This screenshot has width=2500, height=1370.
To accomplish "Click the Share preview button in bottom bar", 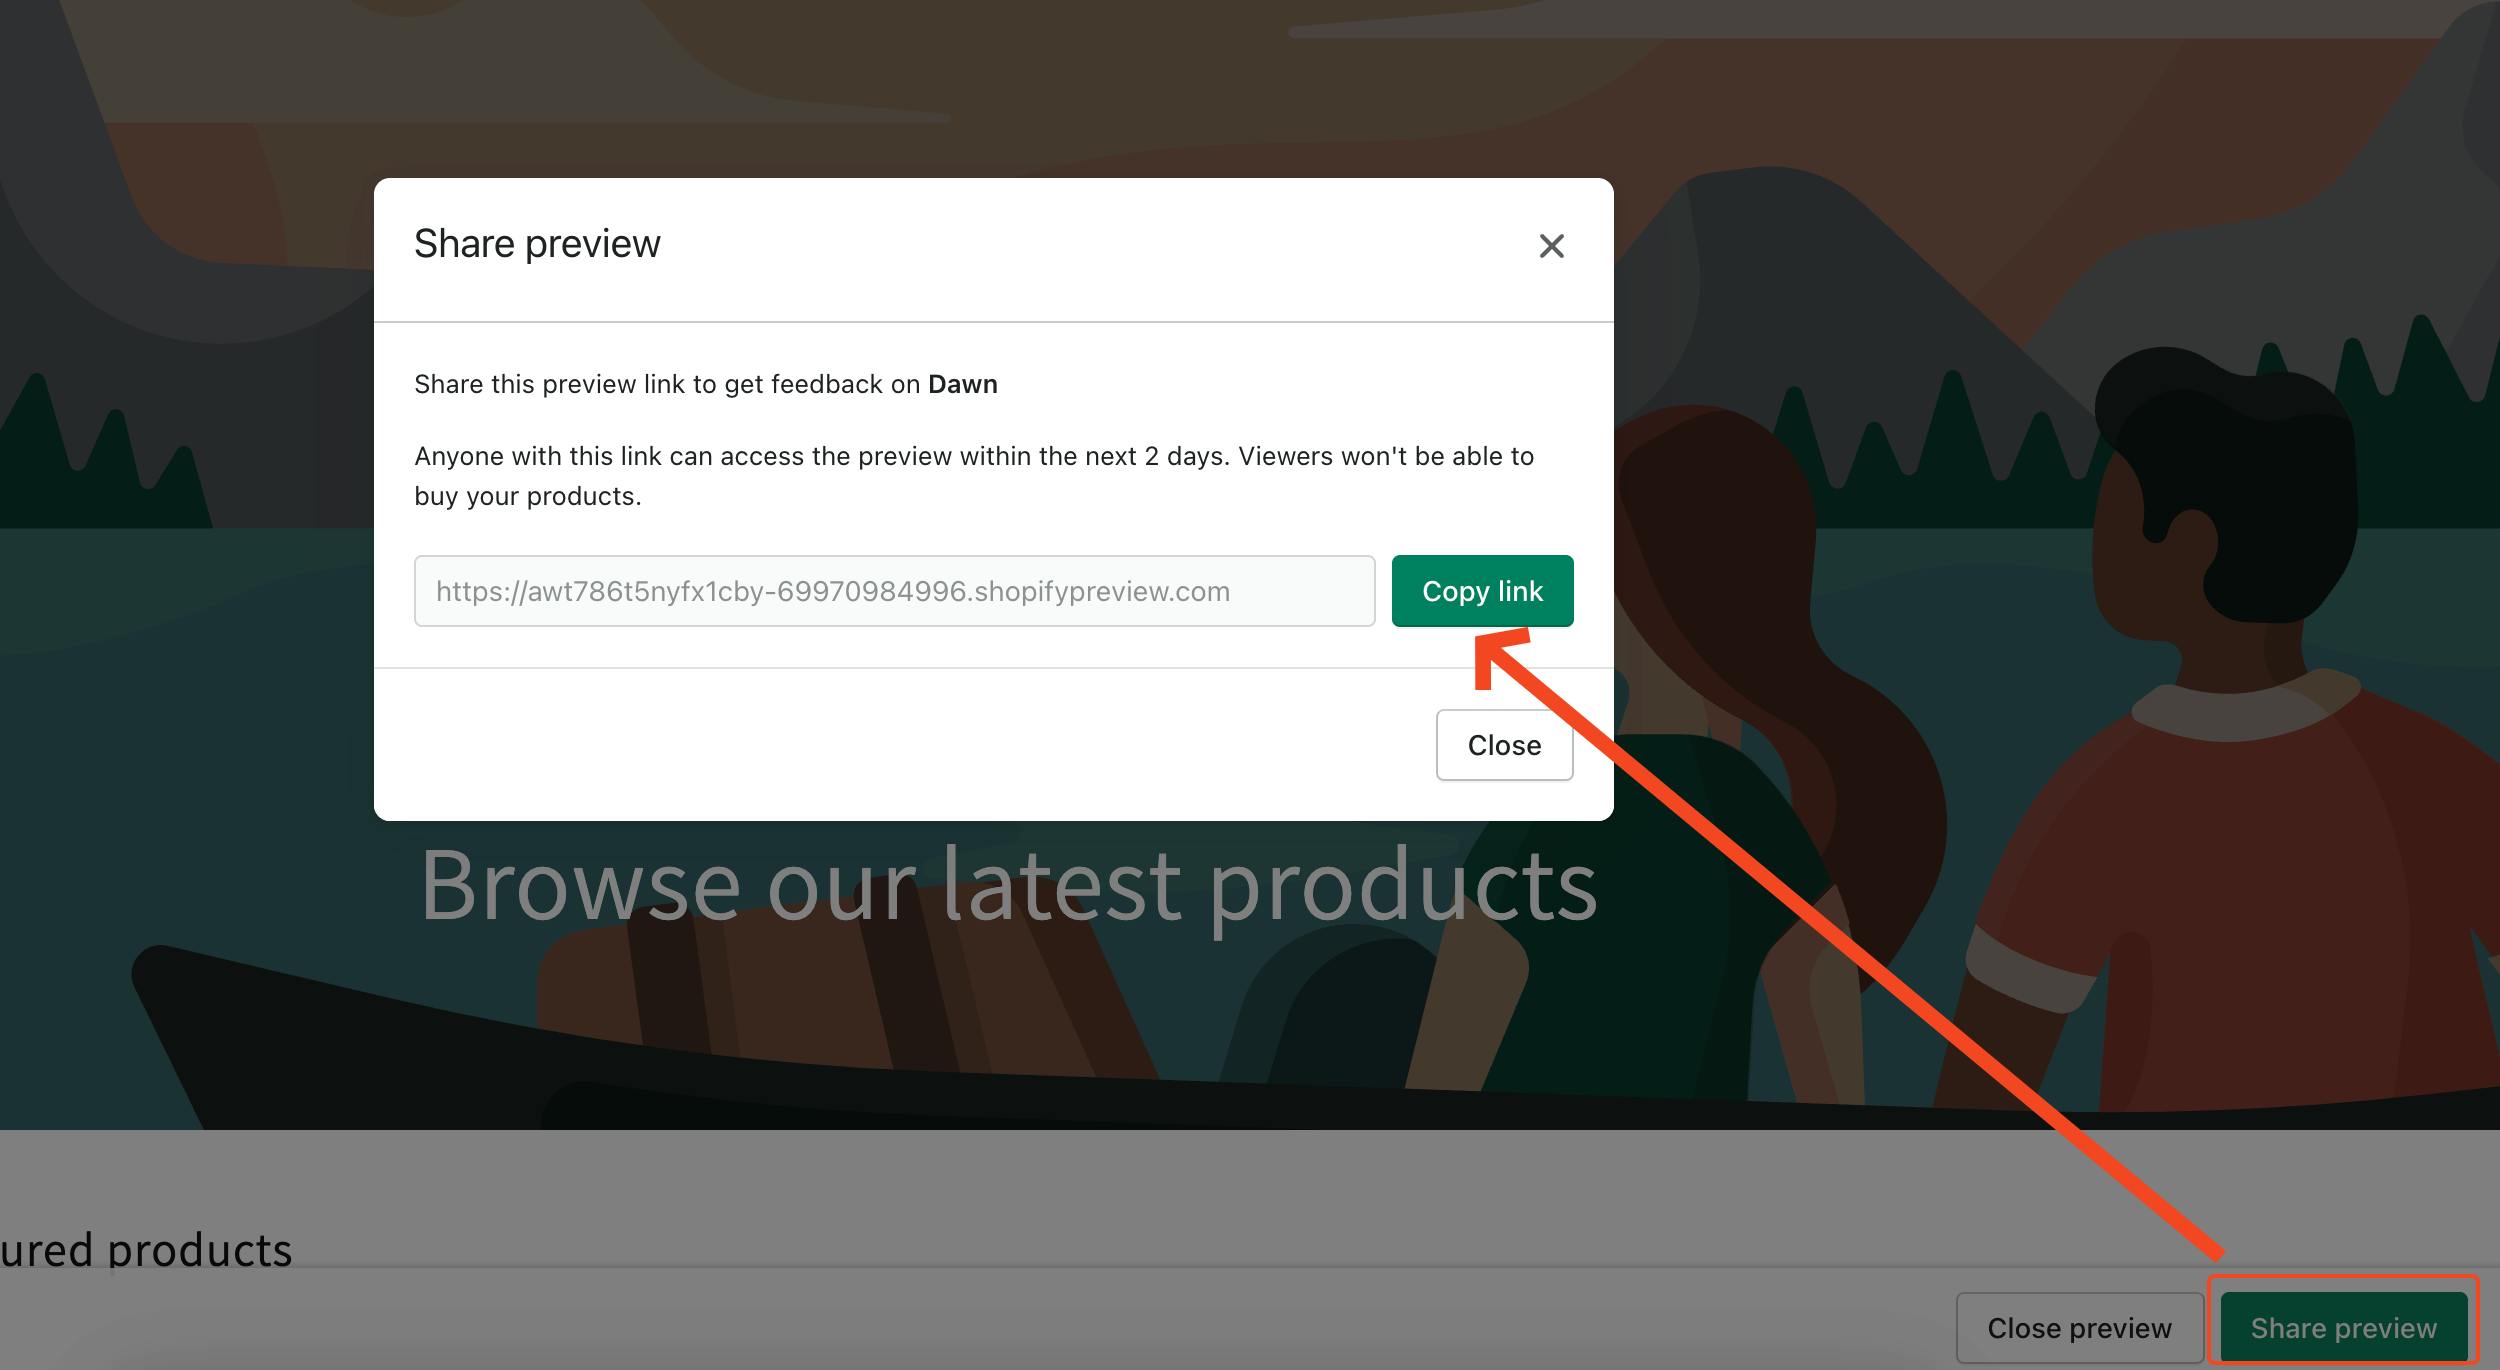I will (x=2343, y=1328).
